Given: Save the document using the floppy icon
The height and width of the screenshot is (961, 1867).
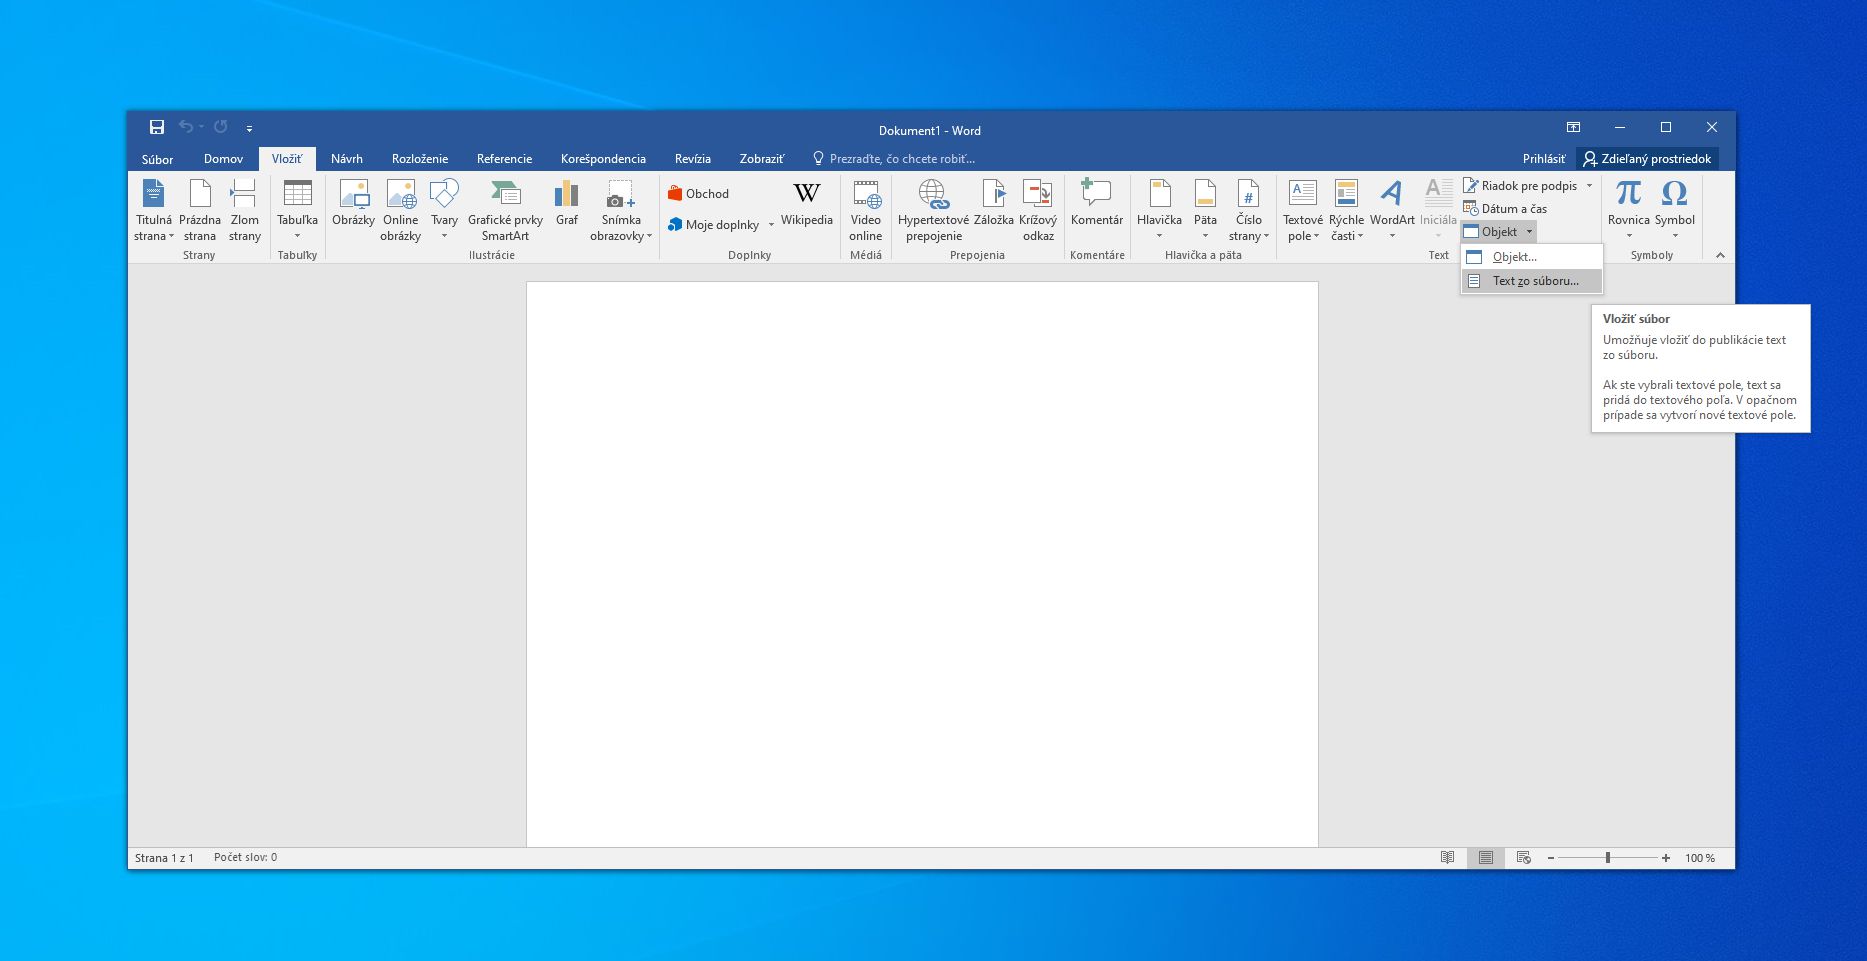Looking at the screenshot, I should click(157, 127).
